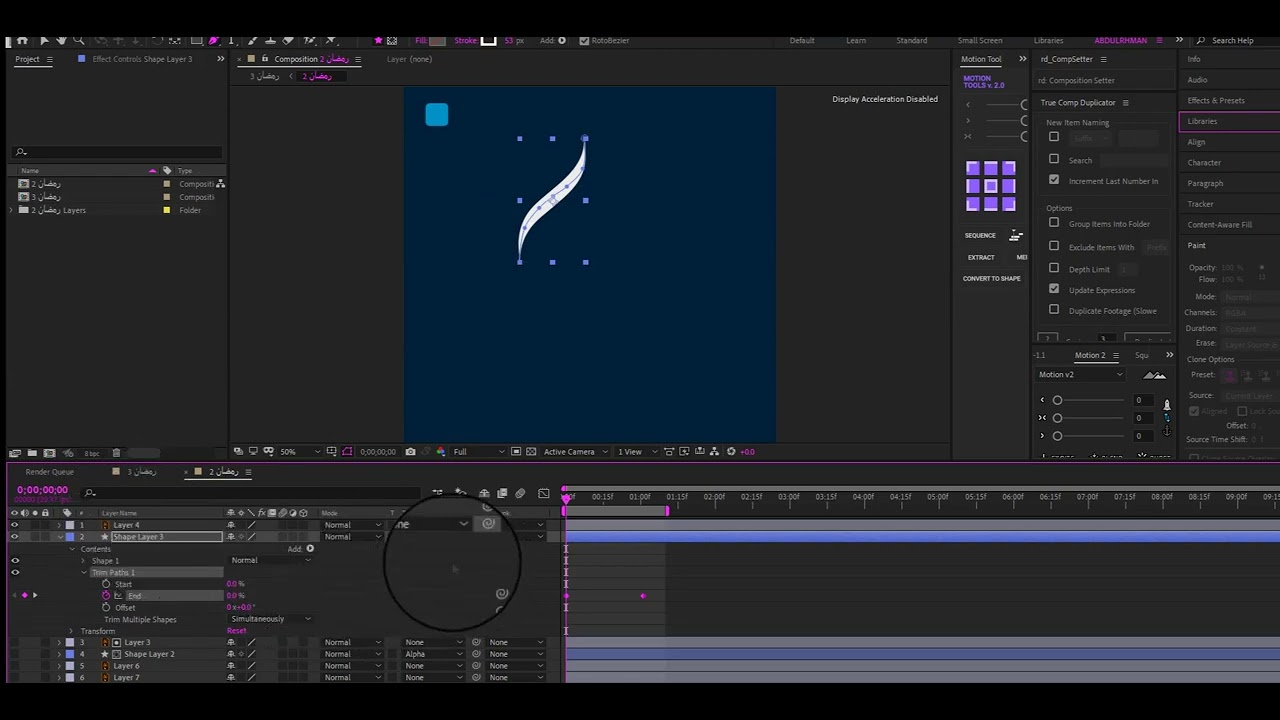Click Reset next to Transform
The image size is (1280, 720).
(x=236, y=631)
